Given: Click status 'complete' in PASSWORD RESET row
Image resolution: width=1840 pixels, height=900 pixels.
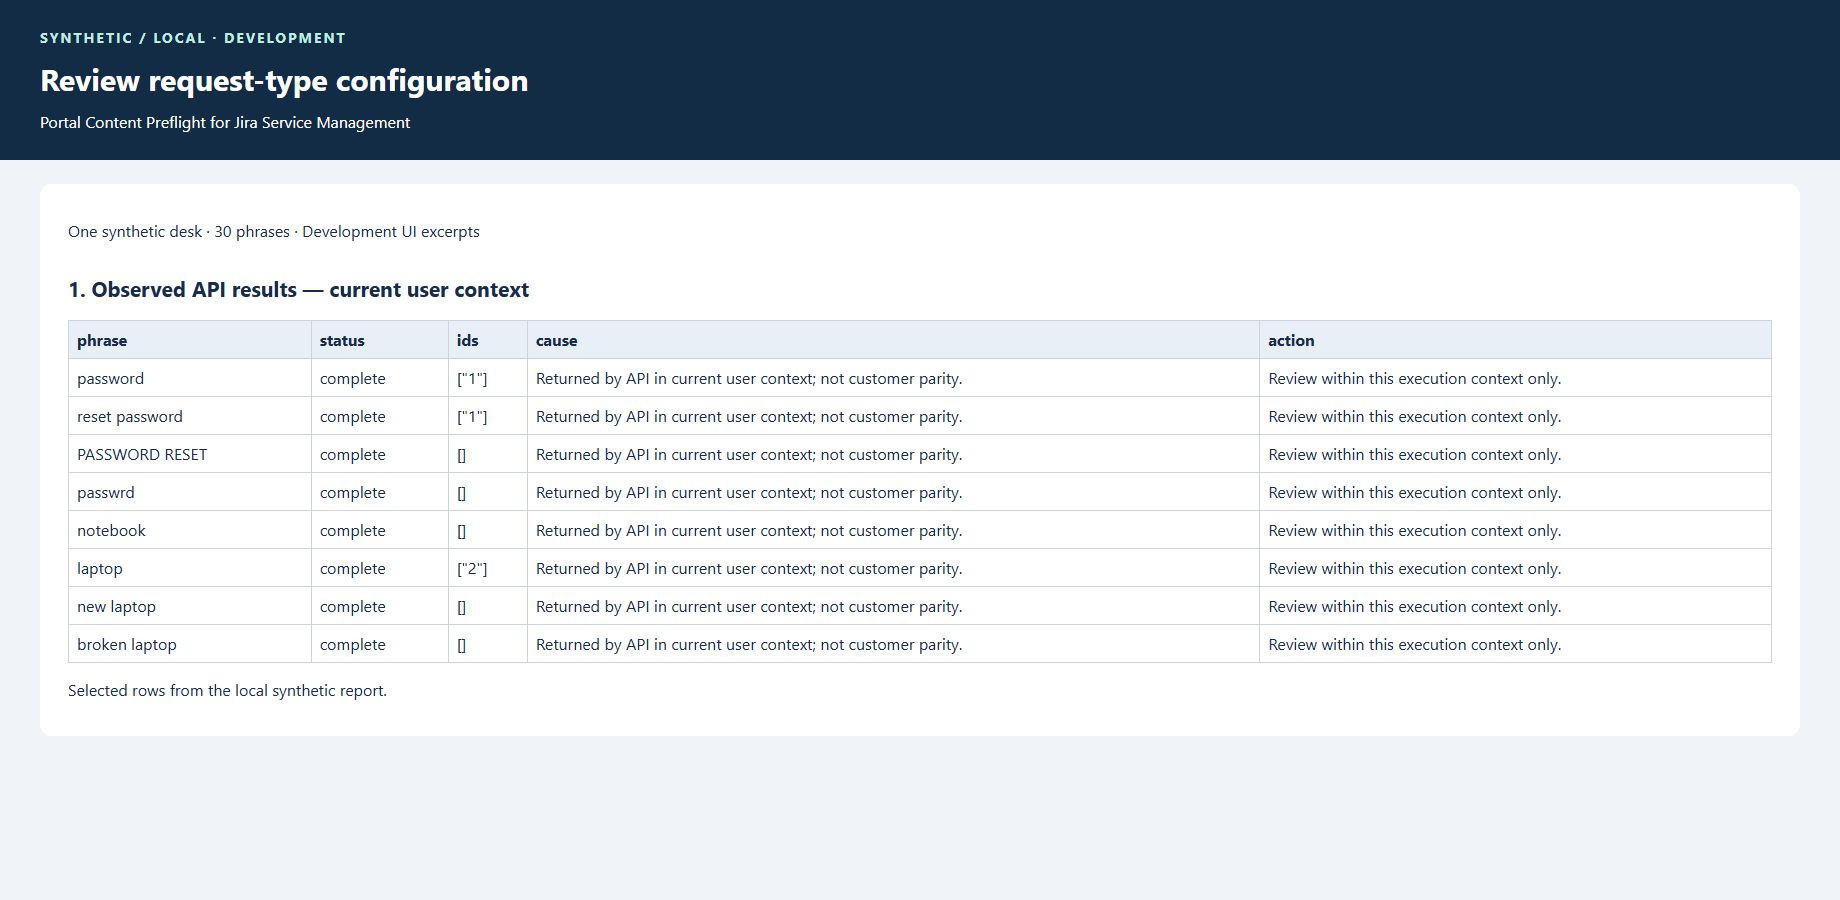Looking at the screenshot, I should pyautogui.click(x=353, y=455).
